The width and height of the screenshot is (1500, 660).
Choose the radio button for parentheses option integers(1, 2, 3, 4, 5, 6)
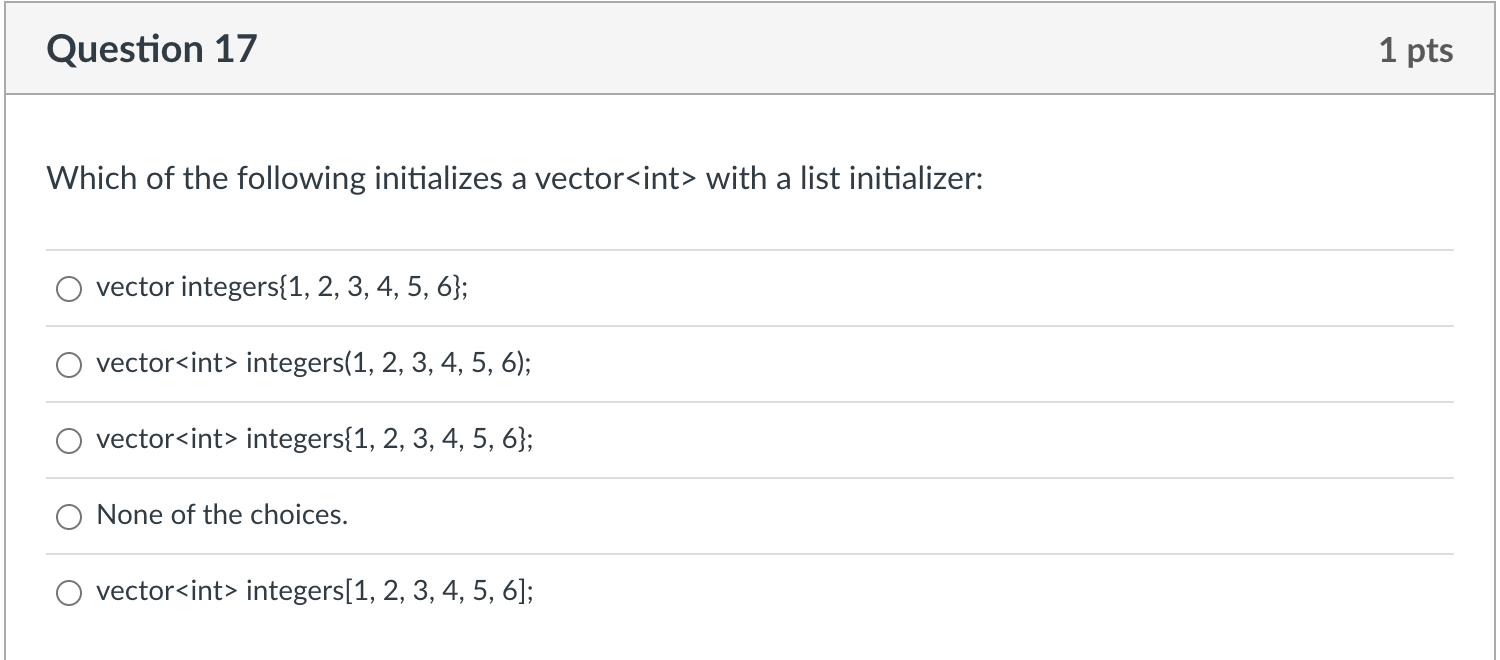coord(69,365)
